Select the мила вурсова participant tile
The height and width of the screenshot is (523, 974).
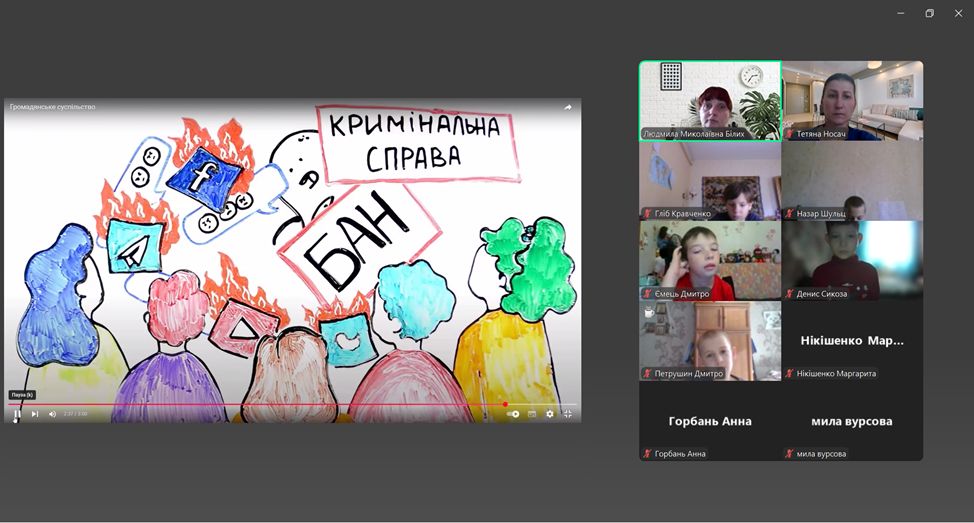(852, 420)
